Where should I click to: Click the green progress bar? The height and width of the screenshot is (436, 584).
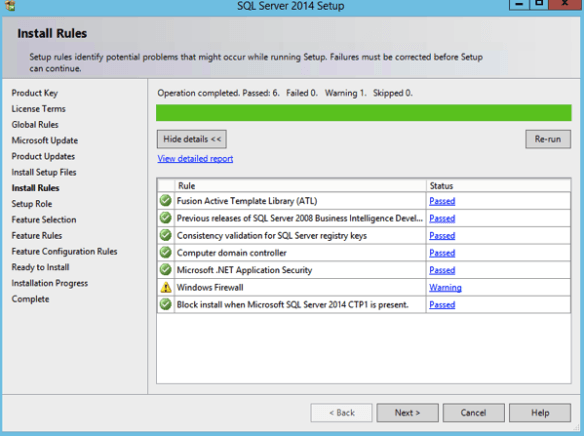[x=364, y=113]
